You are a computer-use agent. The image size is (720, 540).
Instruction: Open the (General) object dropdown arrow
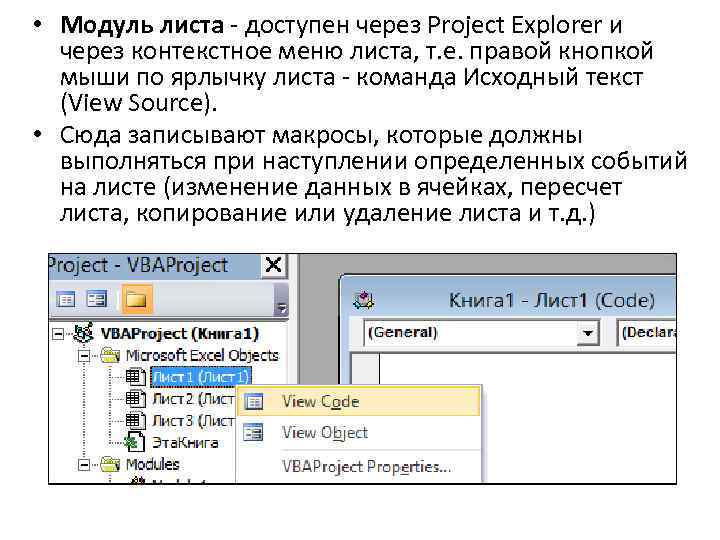point(587,333)
